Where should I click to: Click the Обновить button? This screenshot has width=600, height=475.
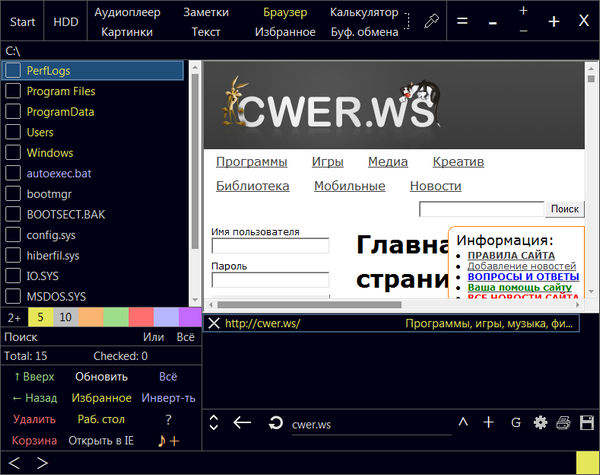102,377
